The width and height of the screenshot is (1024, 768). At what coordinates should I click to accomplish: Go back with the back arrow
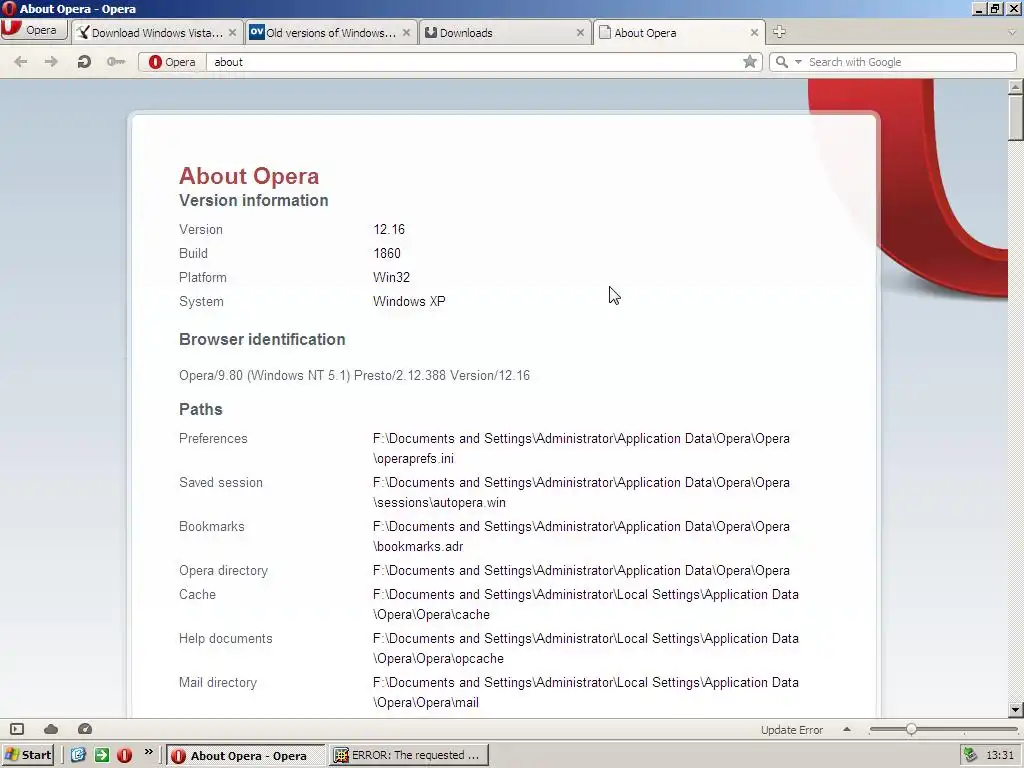point(21,62)
